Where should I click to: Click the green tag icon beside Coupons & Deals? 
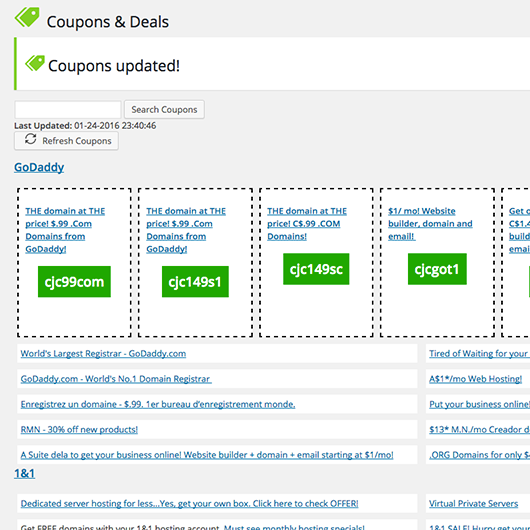pyautogui.click(x=27, y=17)
